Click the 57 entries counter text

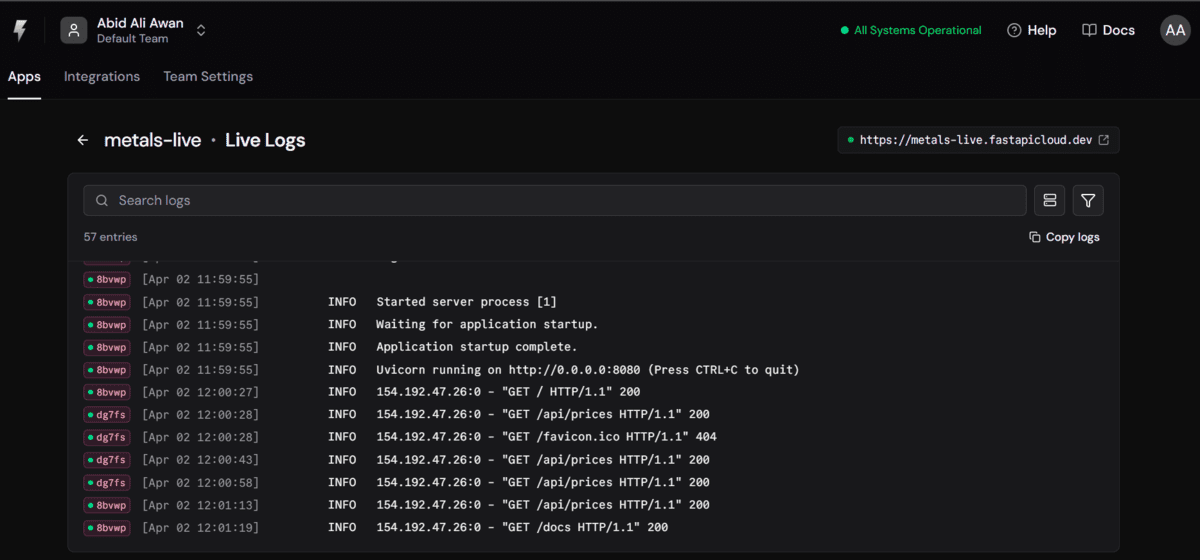111,237
